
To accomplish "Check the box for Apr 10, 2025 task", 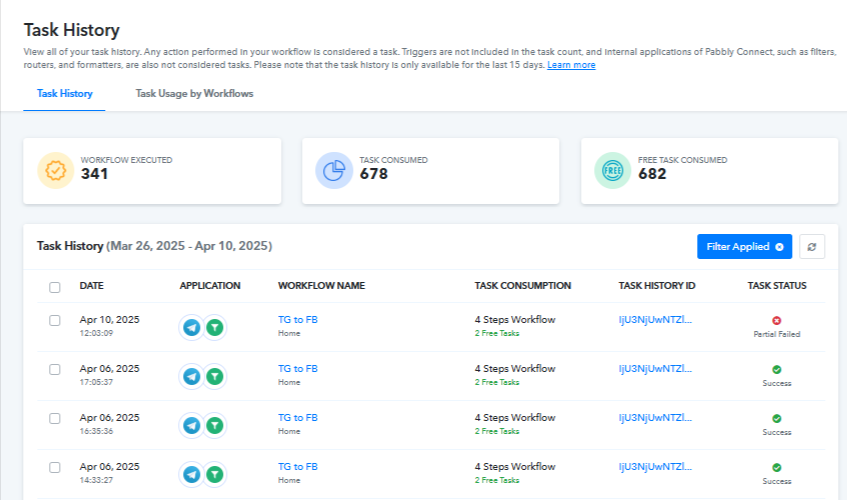I will (55, 320).
